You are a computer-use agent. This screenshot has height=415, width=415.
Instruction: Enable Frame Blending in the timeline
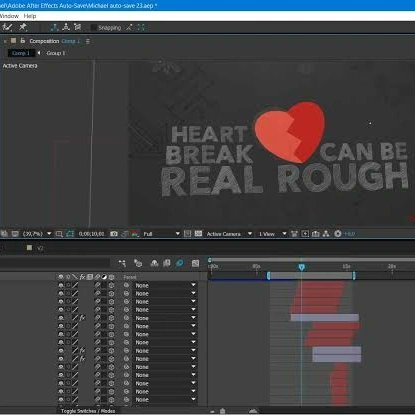(167, 263)
